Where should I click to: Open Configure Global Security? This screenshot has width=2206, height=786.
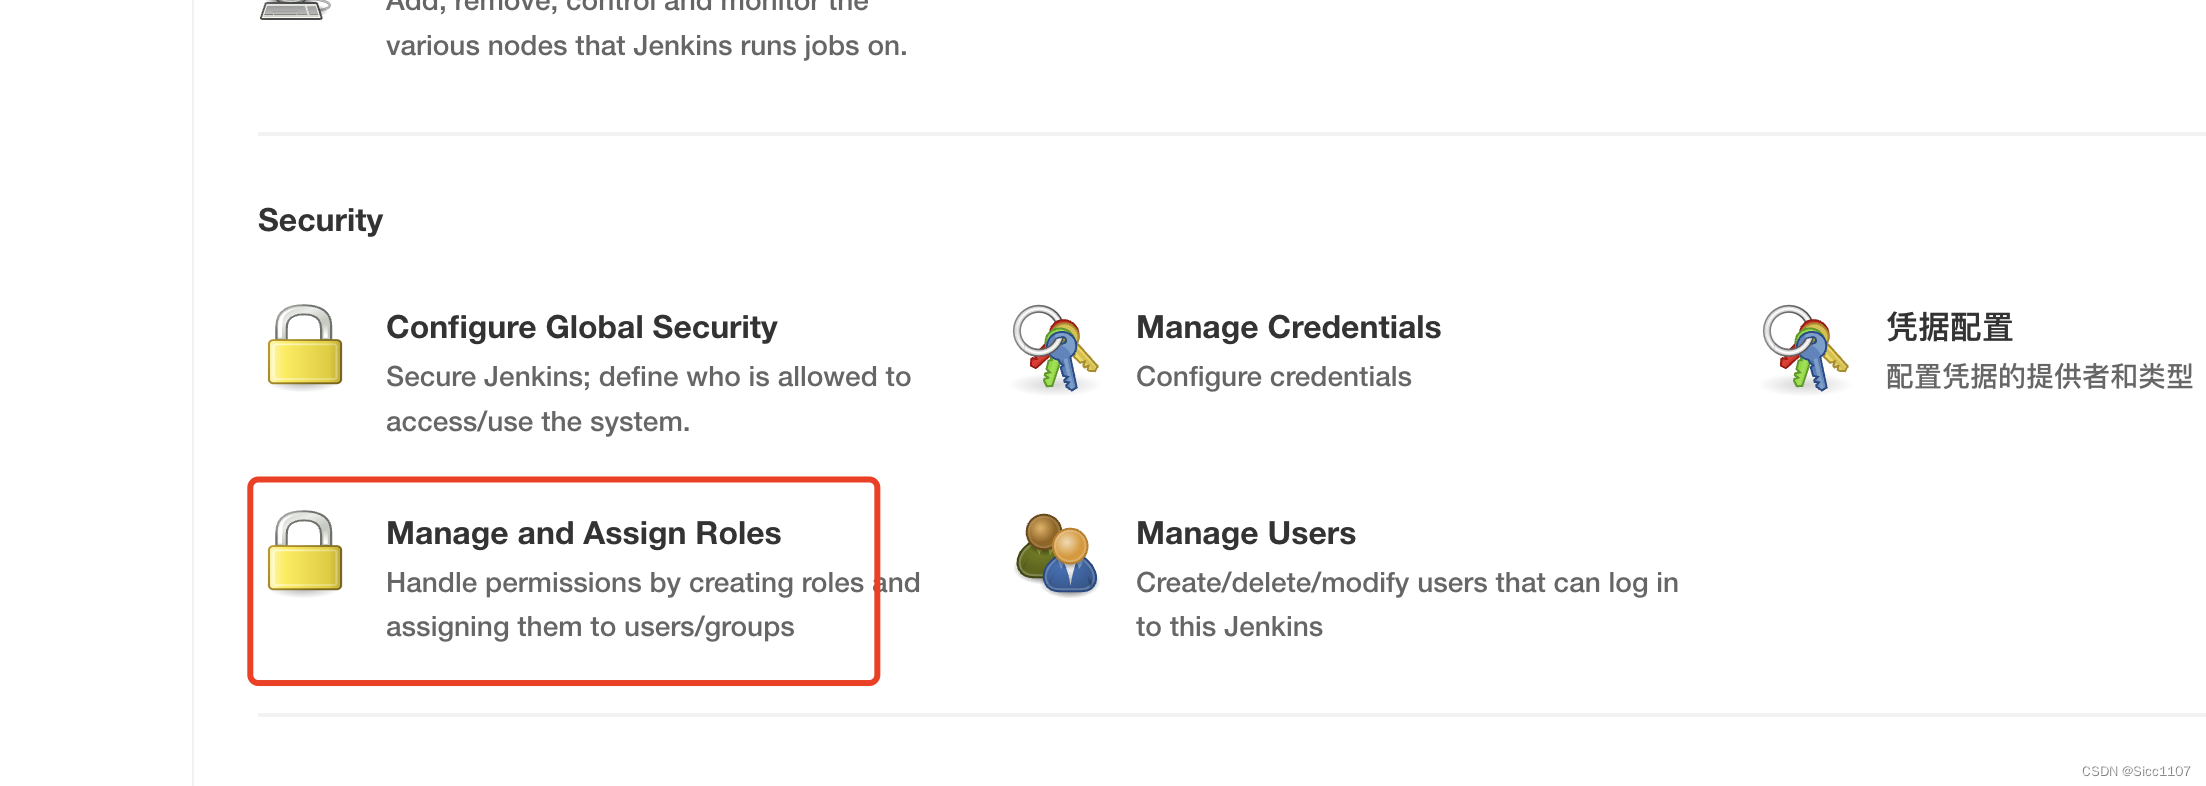coord(581,327)
